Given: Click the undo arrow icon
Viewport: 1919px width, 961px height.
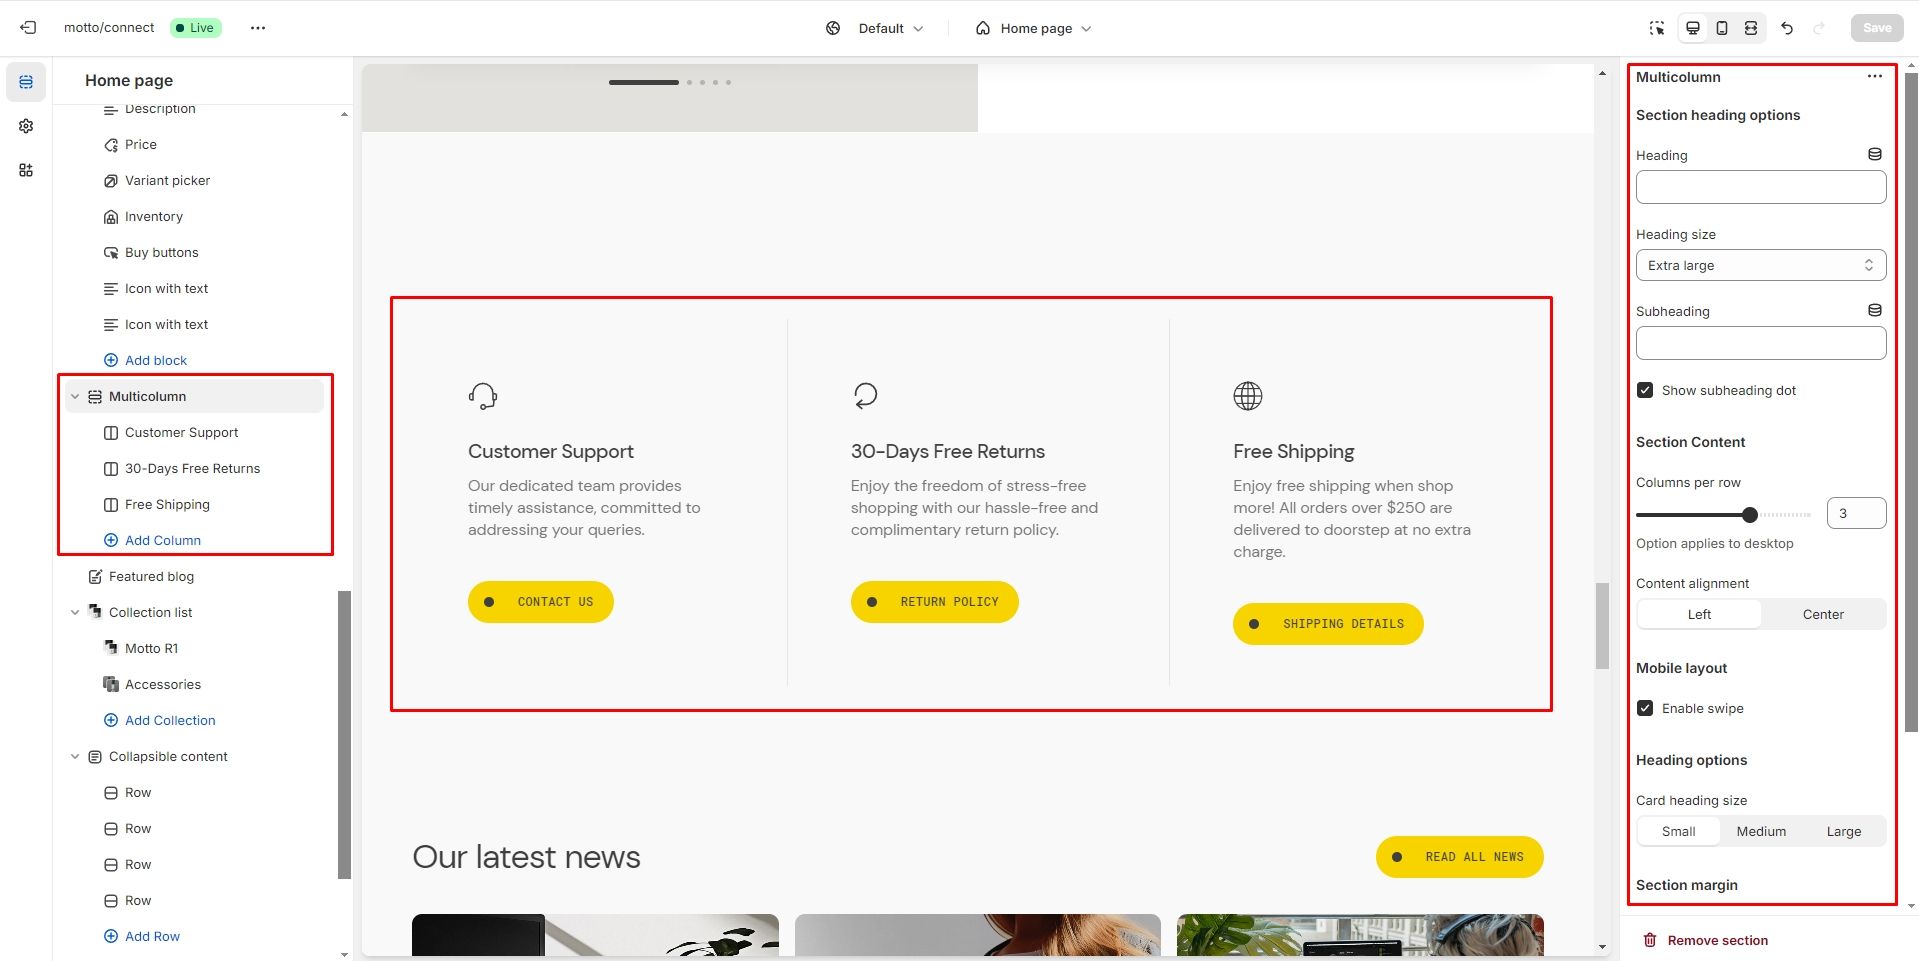Looking at the screenshot, I should click(x=1787, y=28).
